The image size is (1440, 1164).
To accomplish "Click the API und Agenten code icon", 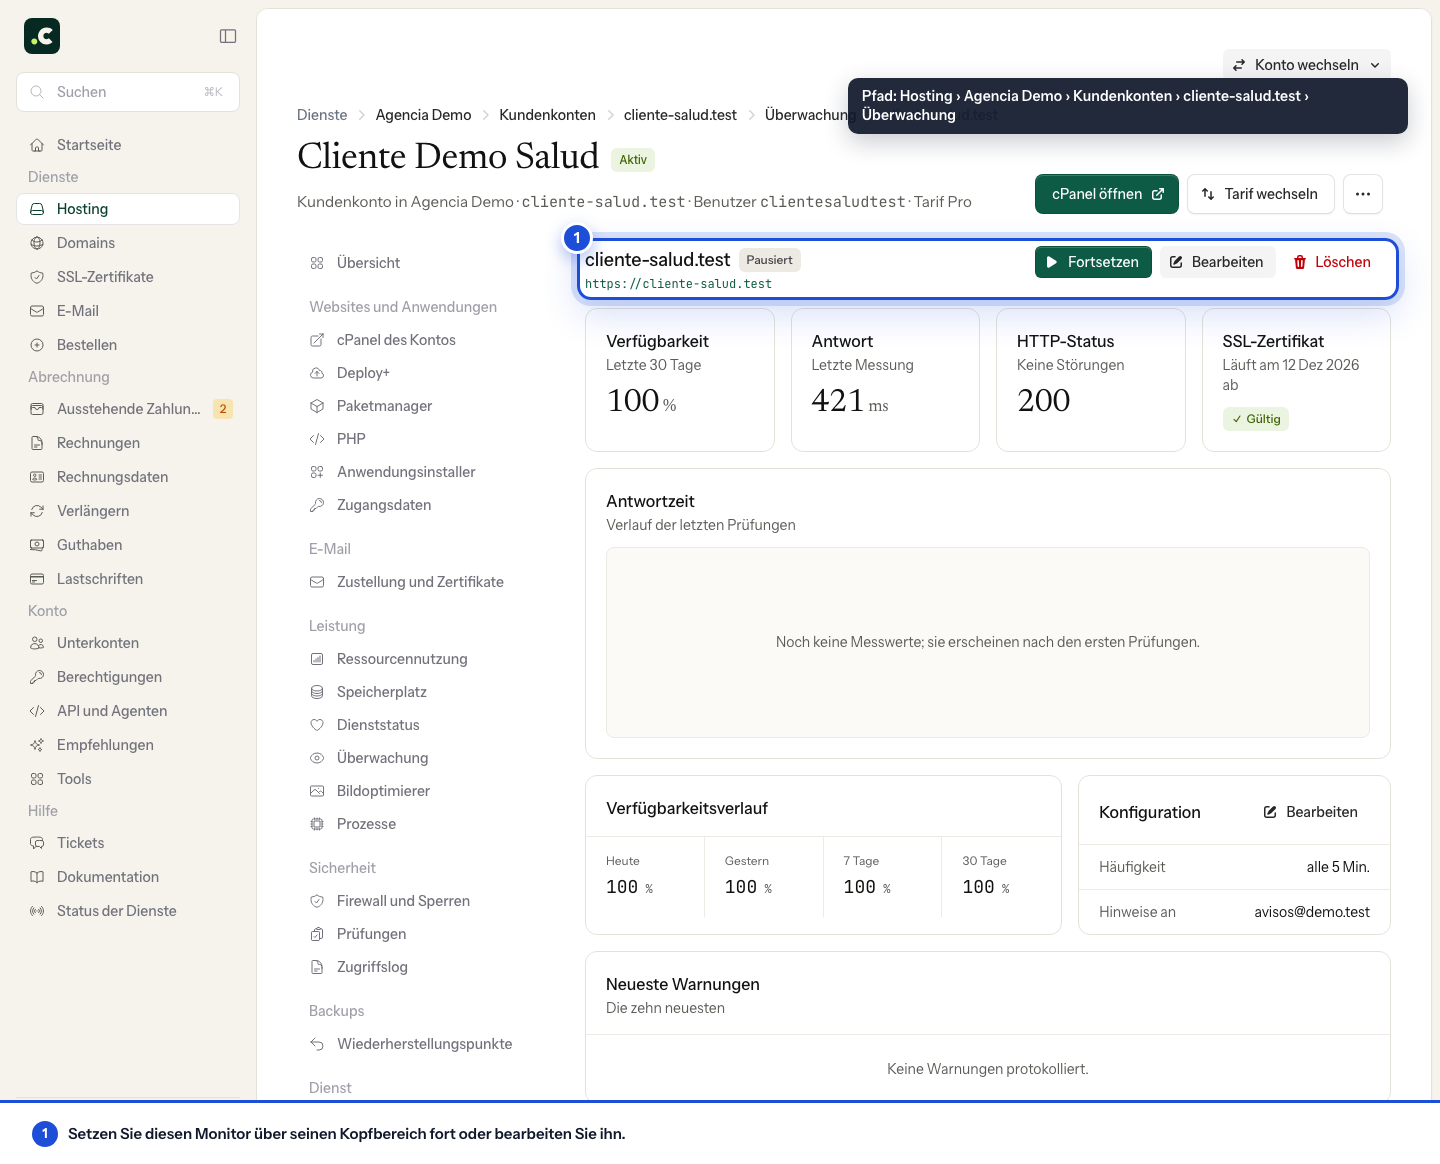I will [37, 711].
